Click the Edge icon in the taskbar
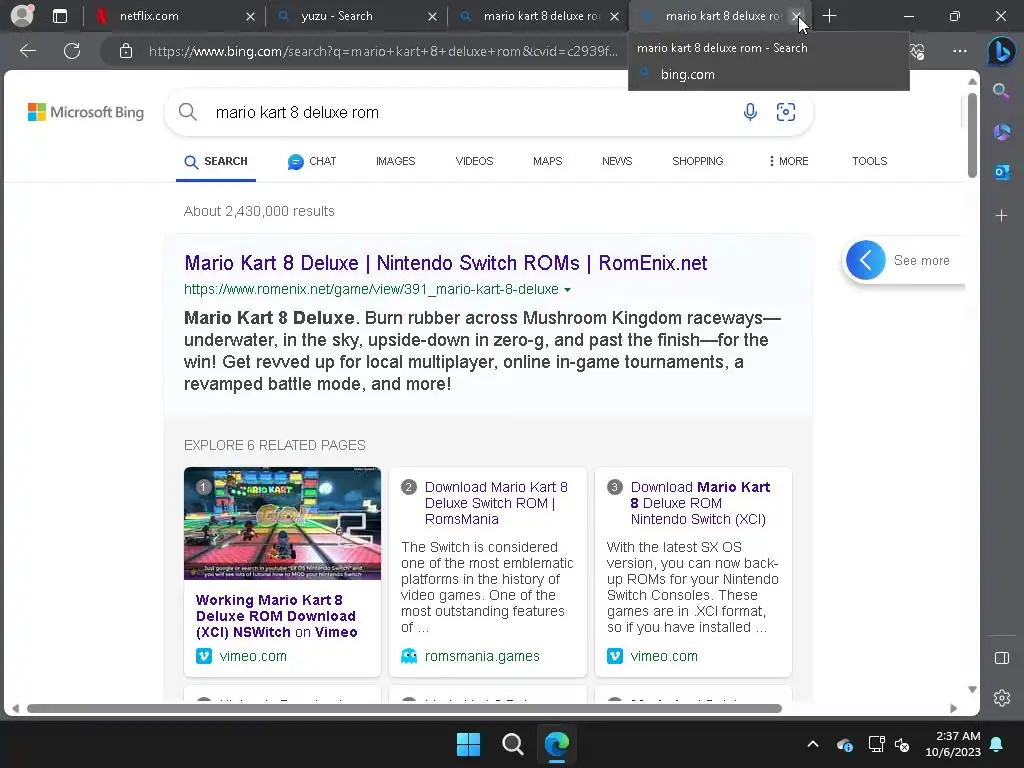1024x768 pixels. 557,744
